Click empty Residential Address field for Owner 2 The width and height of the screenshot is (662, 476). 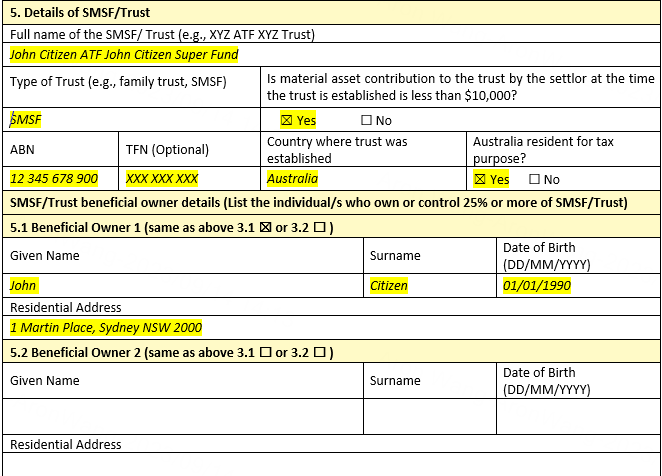331,465
